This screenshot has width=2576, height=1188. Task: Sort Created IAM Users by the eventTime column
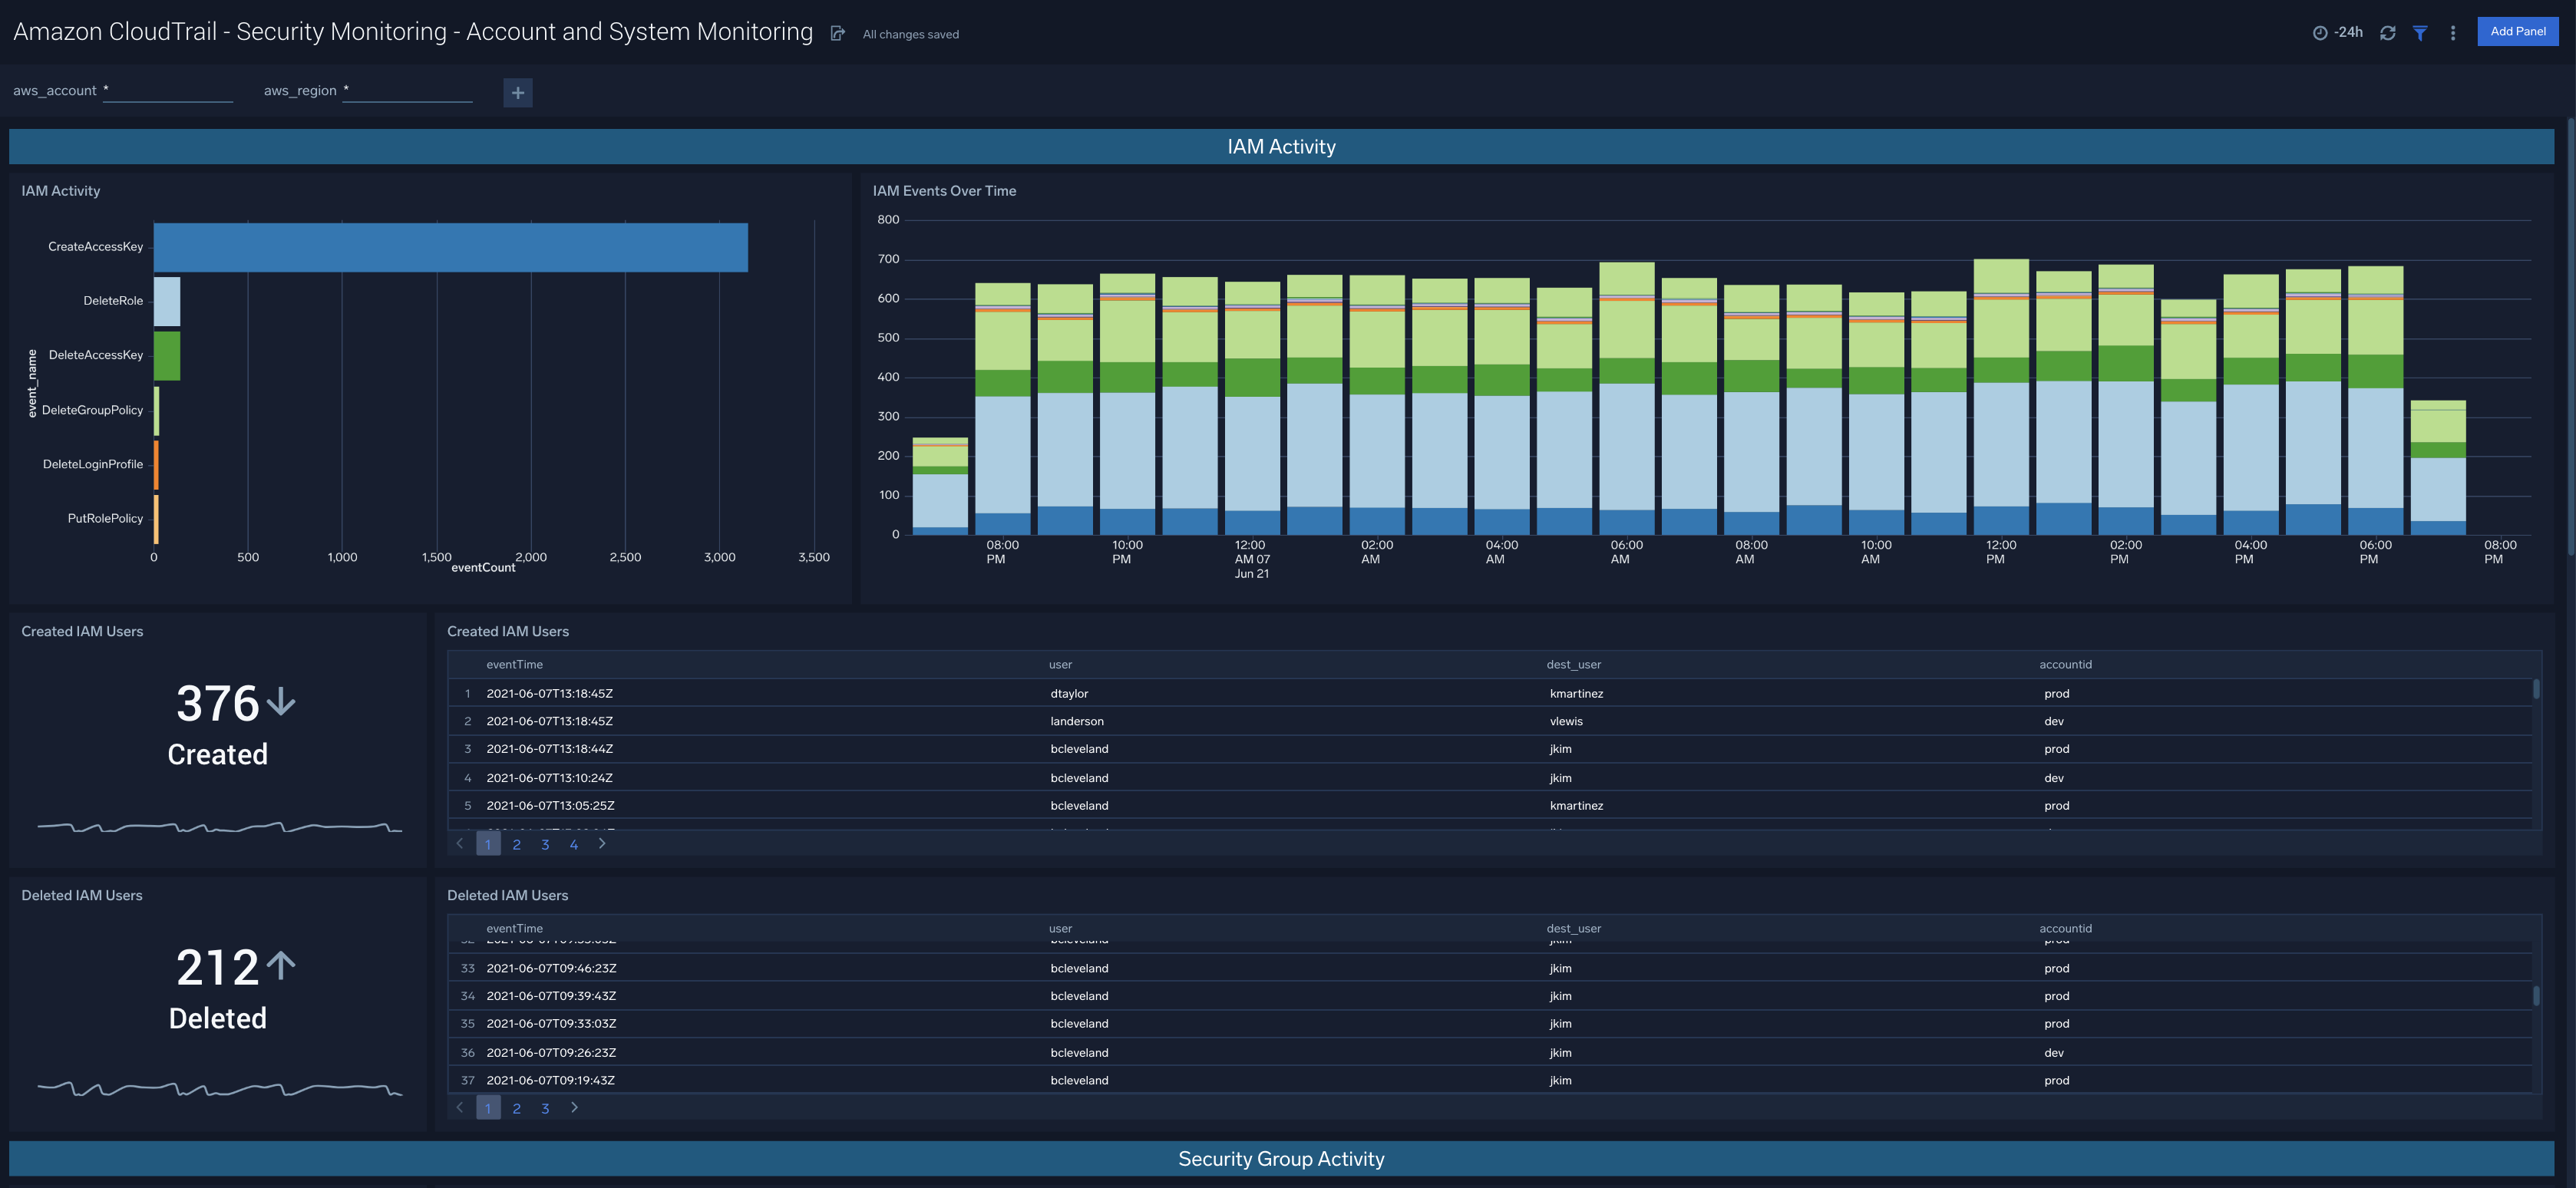tap(514, 663)
